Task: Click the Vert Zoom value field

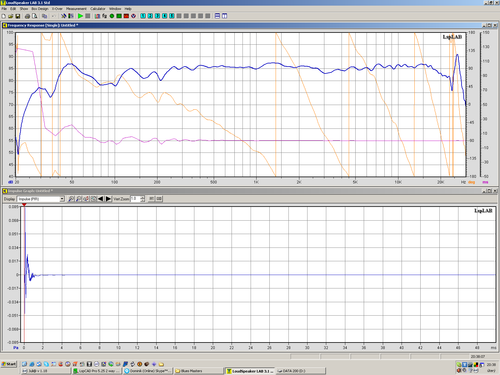Action: click(135, 199)
